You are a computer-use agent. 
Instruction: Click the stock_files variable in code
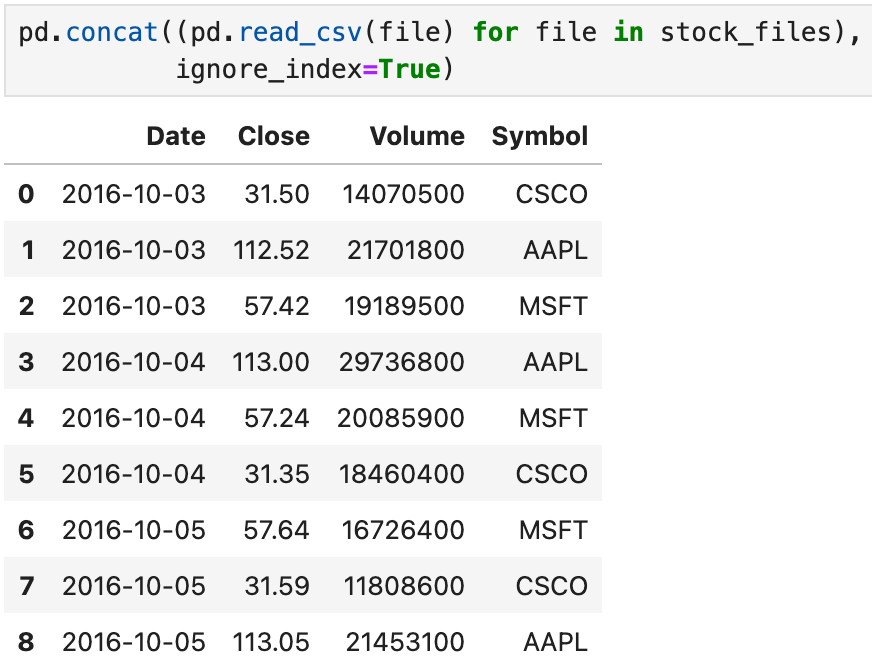(745, 32)
